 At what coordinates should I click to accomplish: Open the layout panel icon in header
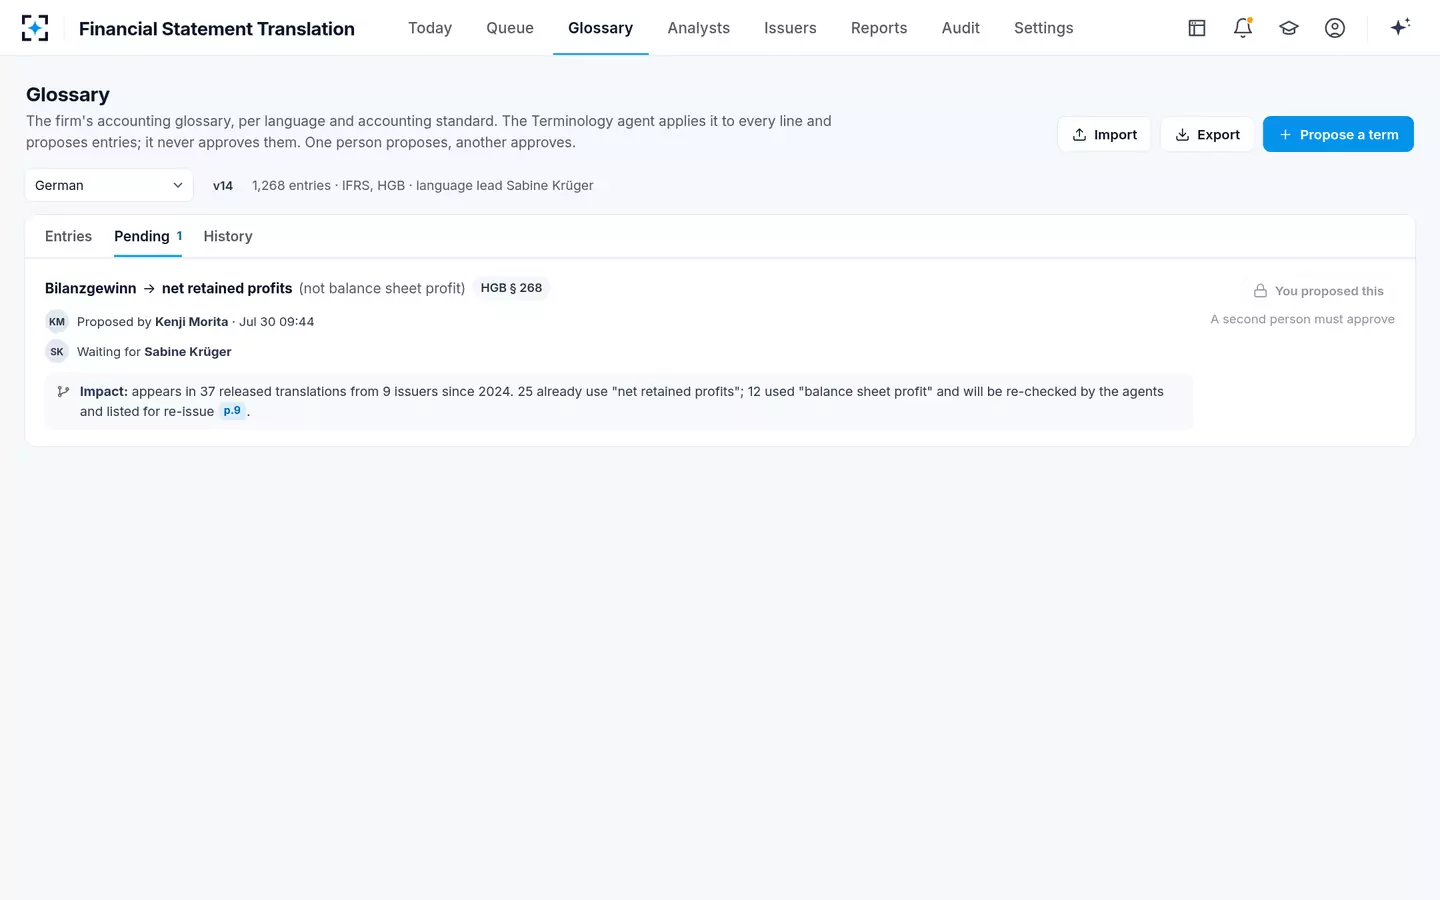click(1197, 28)
